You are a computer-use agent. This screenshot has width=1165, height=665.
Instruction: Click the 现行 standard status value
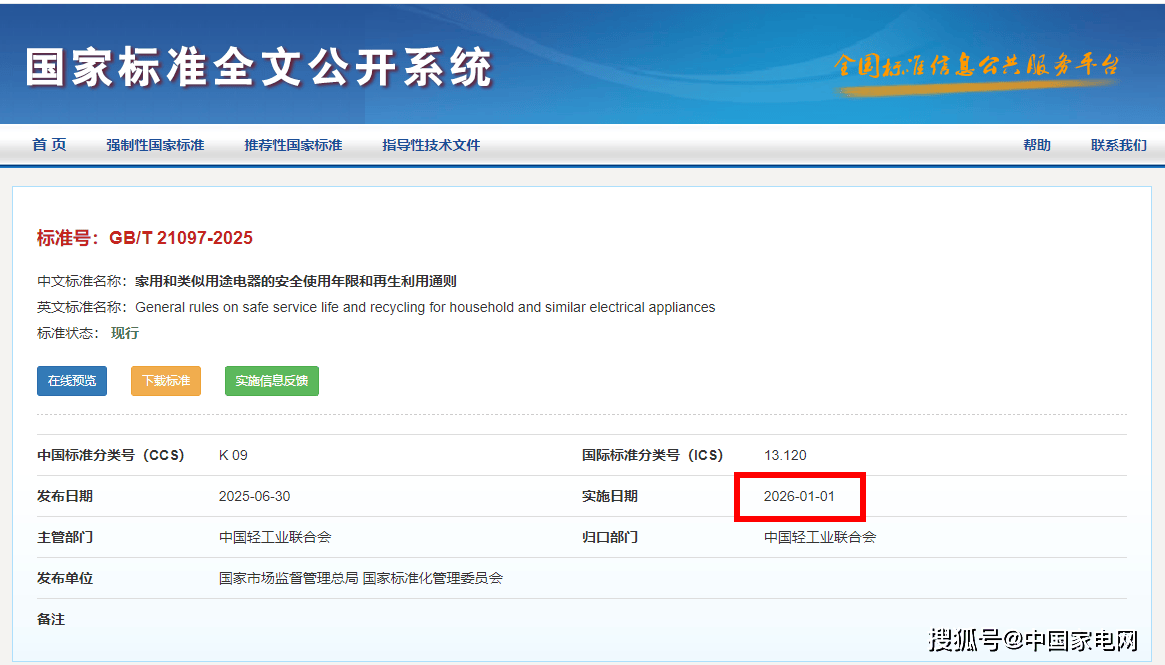point(125,333)
